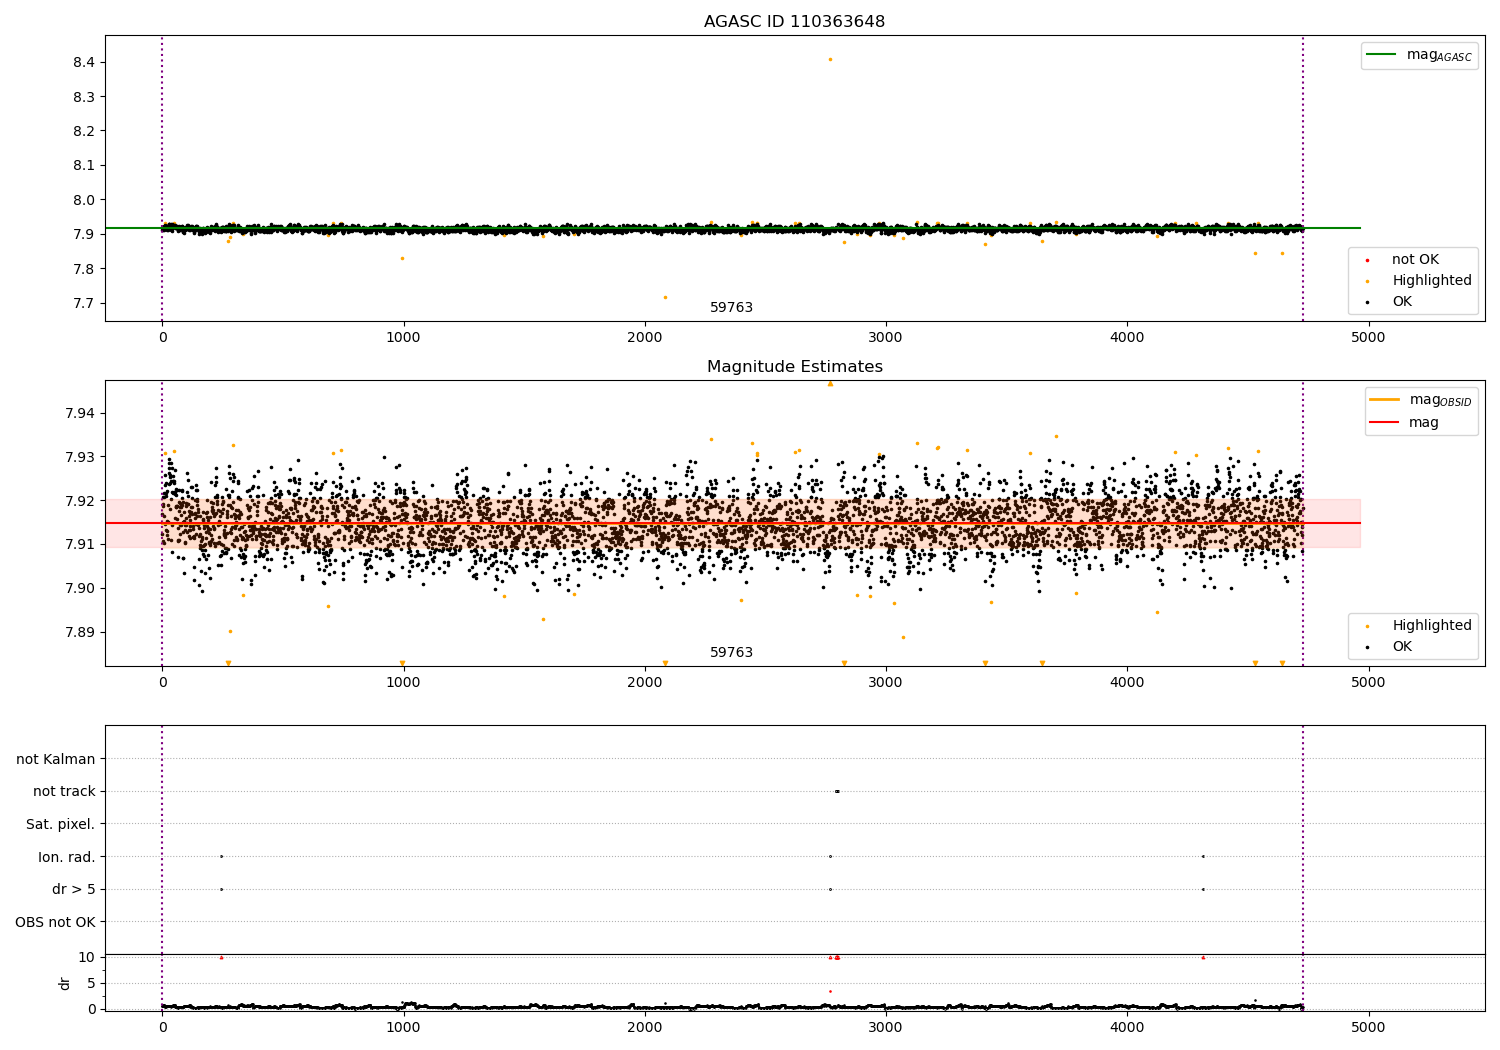Select the 'dr > 5' row label
The height and width of the screenshot is (1050, 1500).
pos(74,889)
